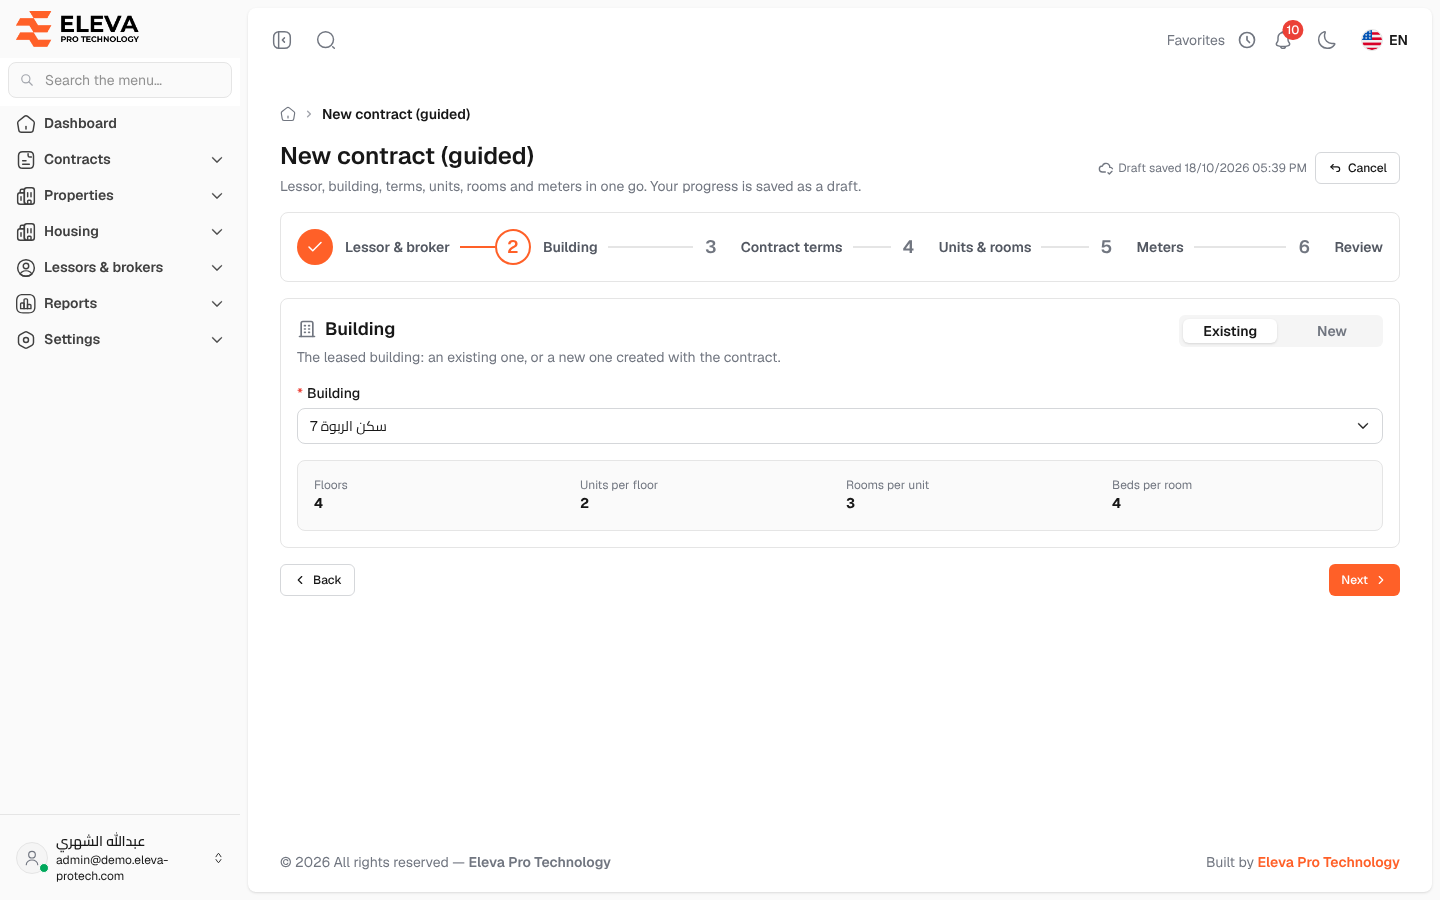Open the Building selection dropdown

pyautogui.click(x=840, y=426)
